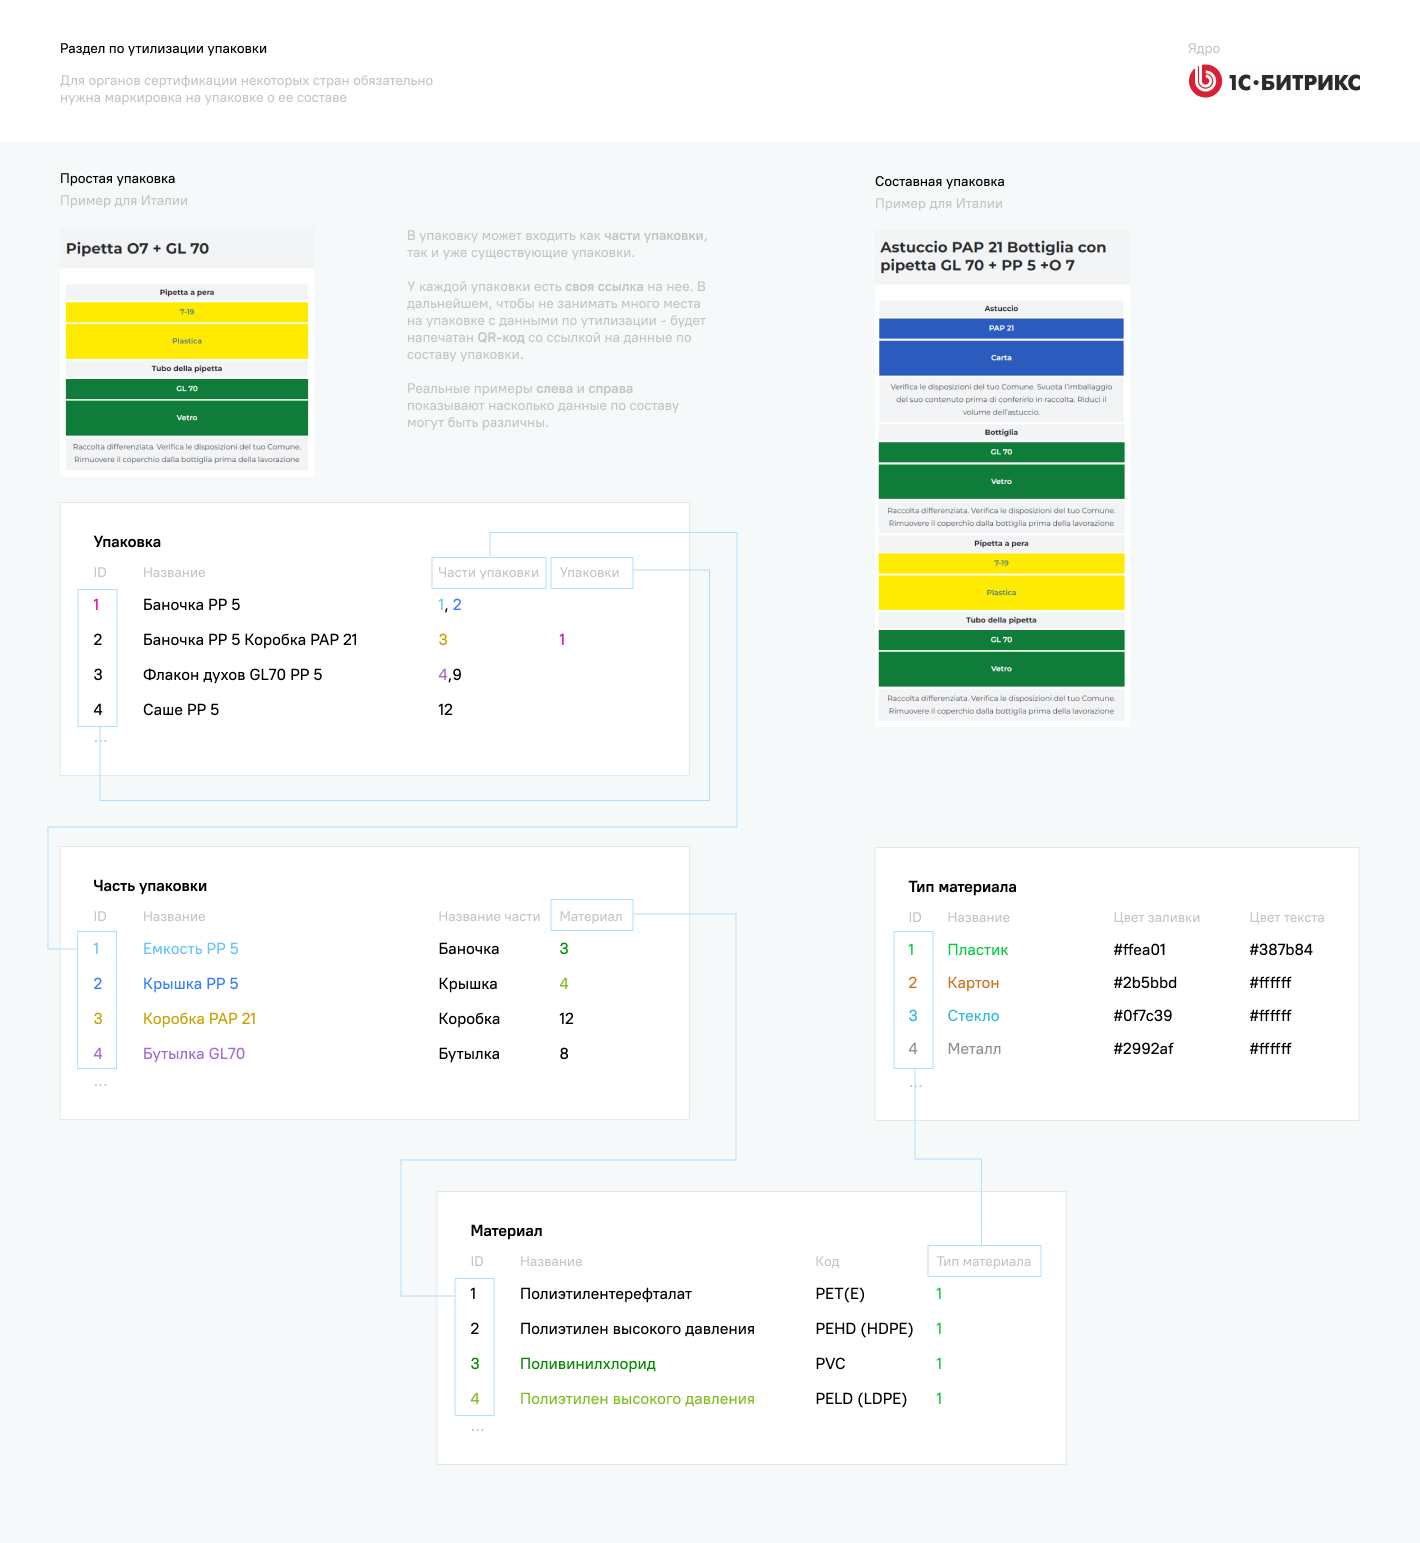Select the 'Части упаковки' column header box
The height and width of the screenshot is (1543, 1420).
488,573
